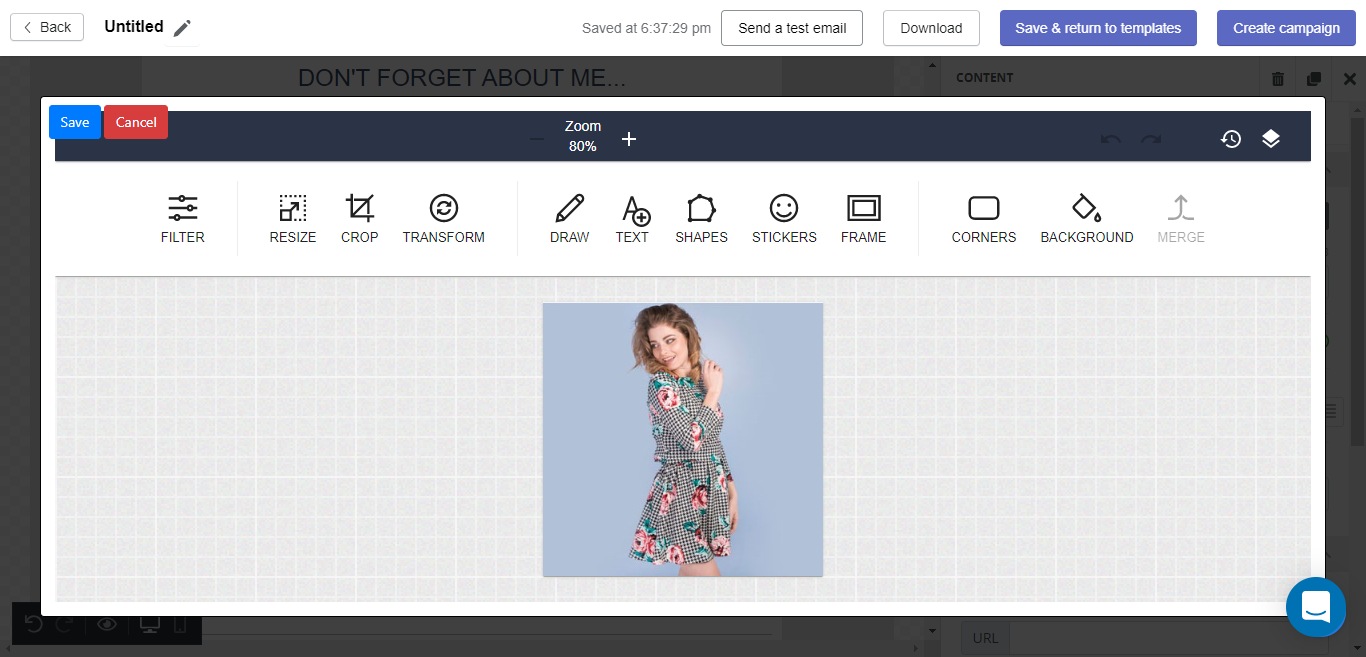Save the image edits
The image size is (1366, 657).
click(75, 122)
